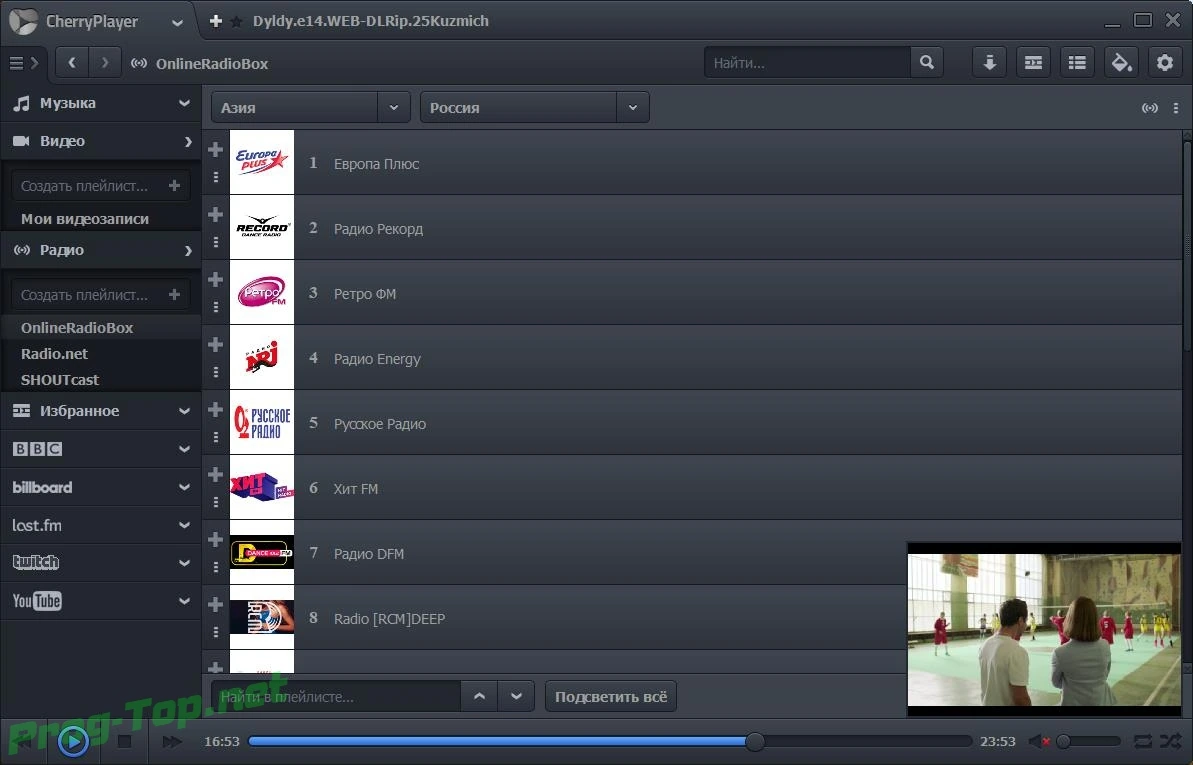Play station Ретро ФМ
The image size is (1193, 765).
(x=364, y=294)
